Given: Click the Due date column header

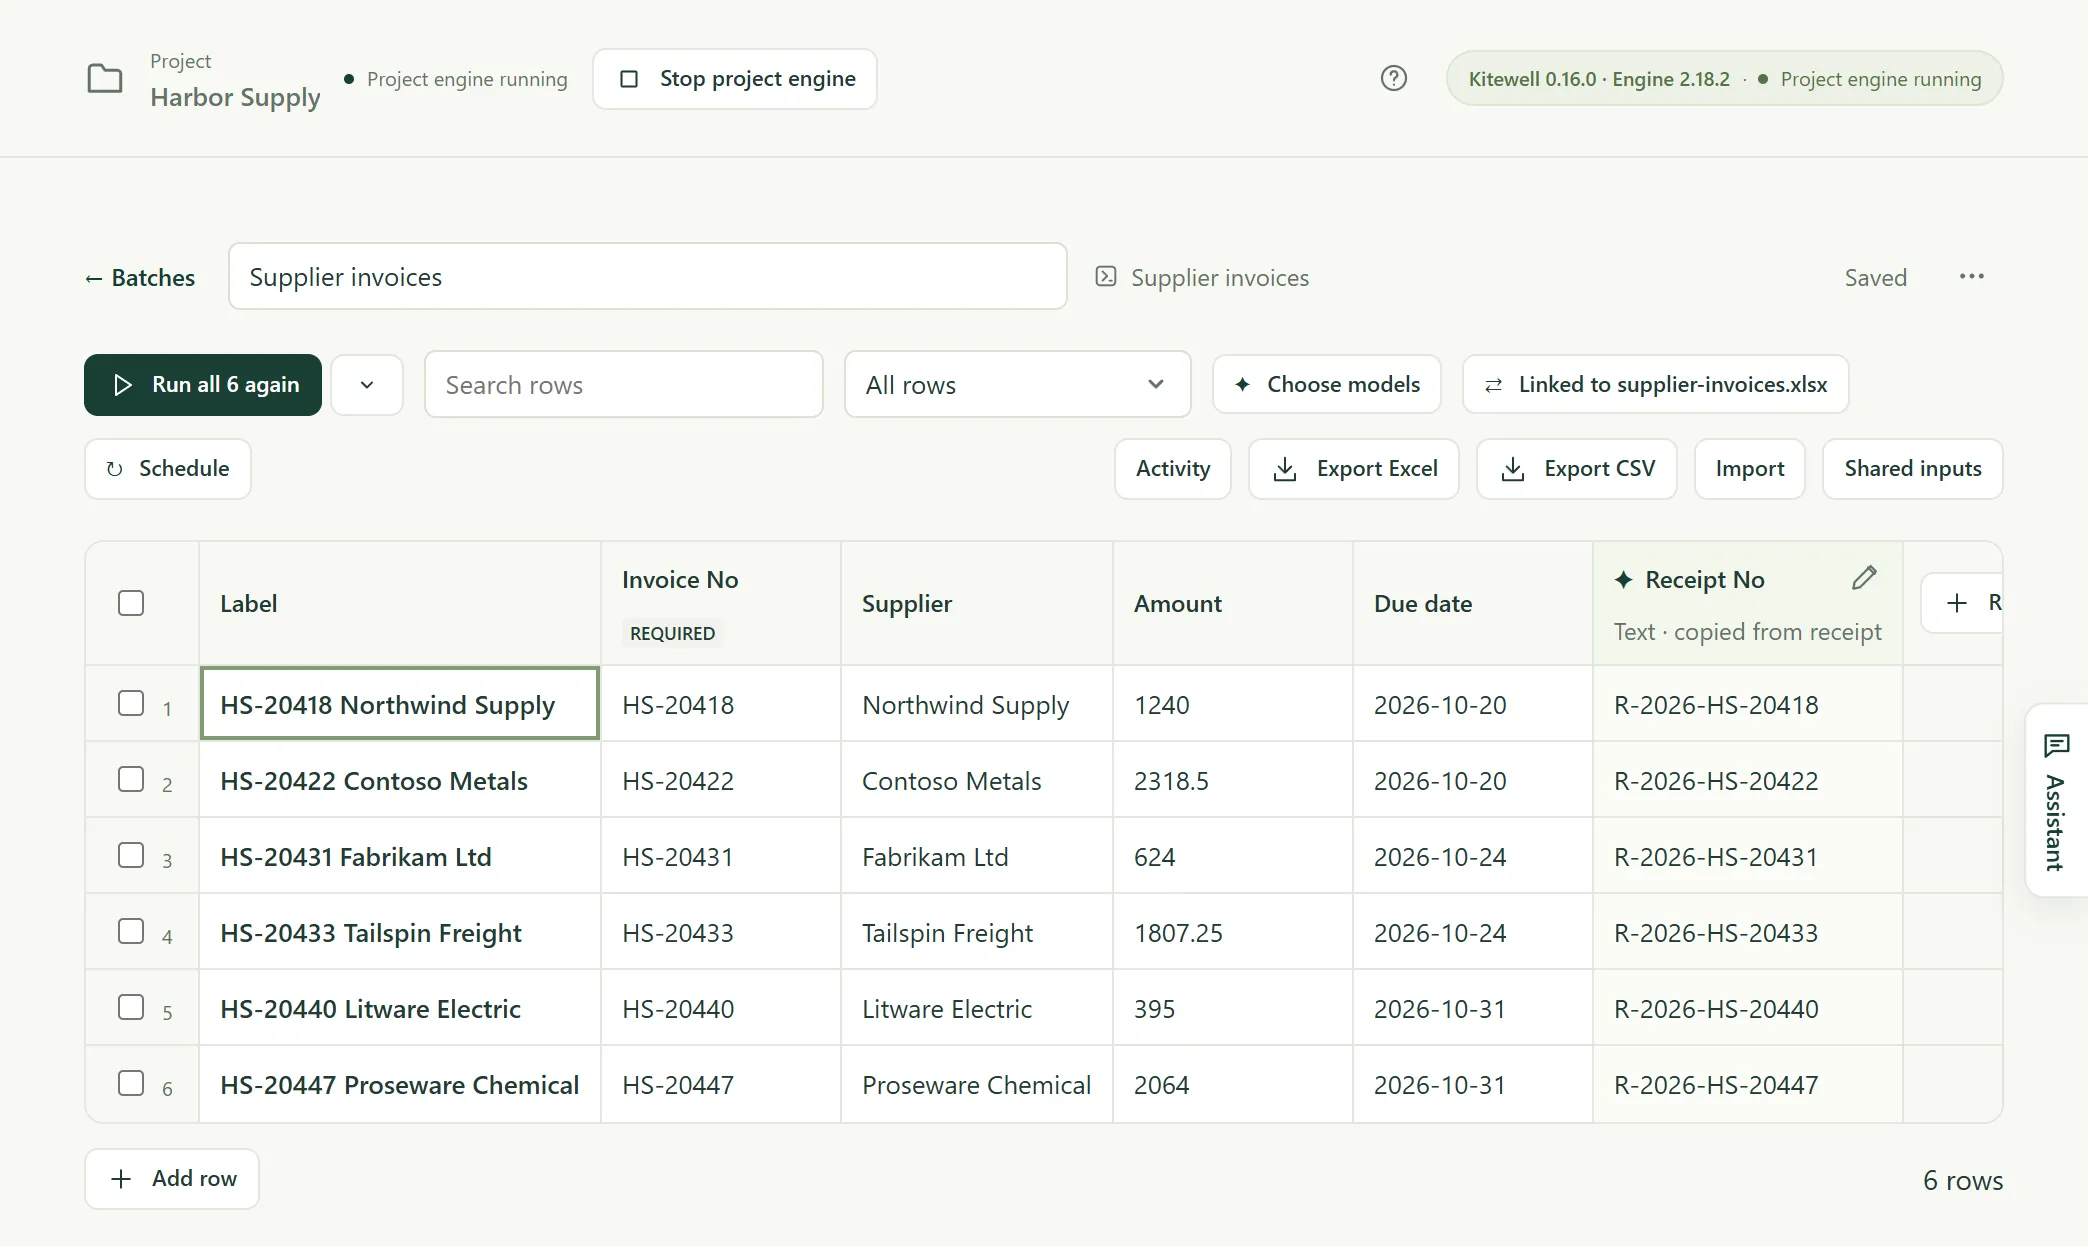Looking at the screenshot, I should [1472, 603].
